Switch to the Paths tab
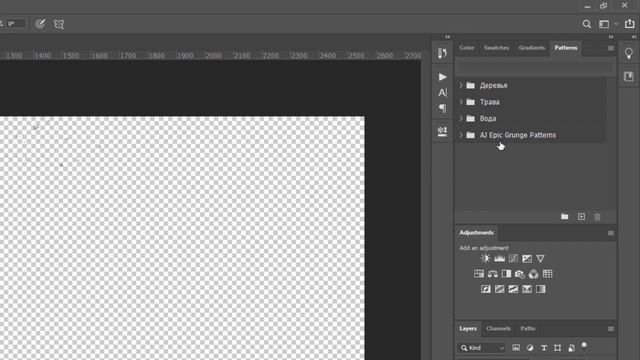 tap(528, 329)
